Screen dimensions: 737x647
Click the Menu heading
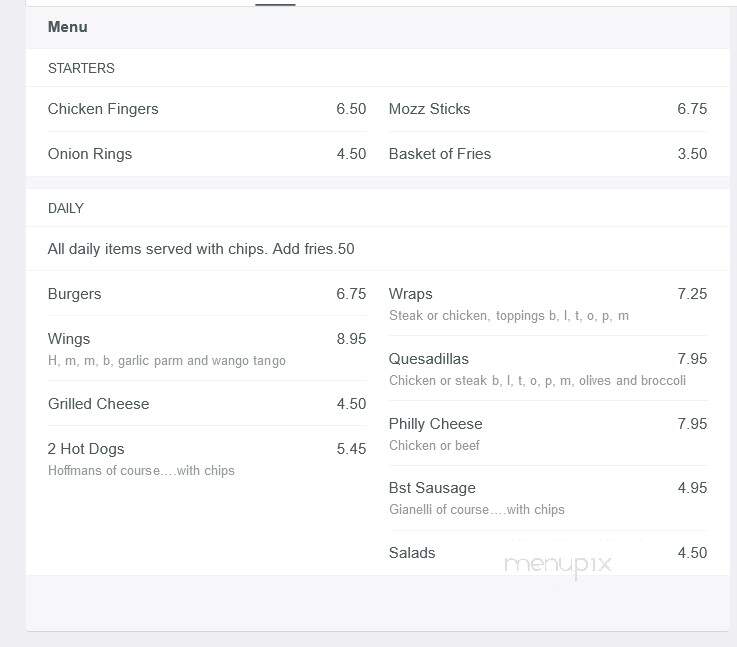point(68,27)
